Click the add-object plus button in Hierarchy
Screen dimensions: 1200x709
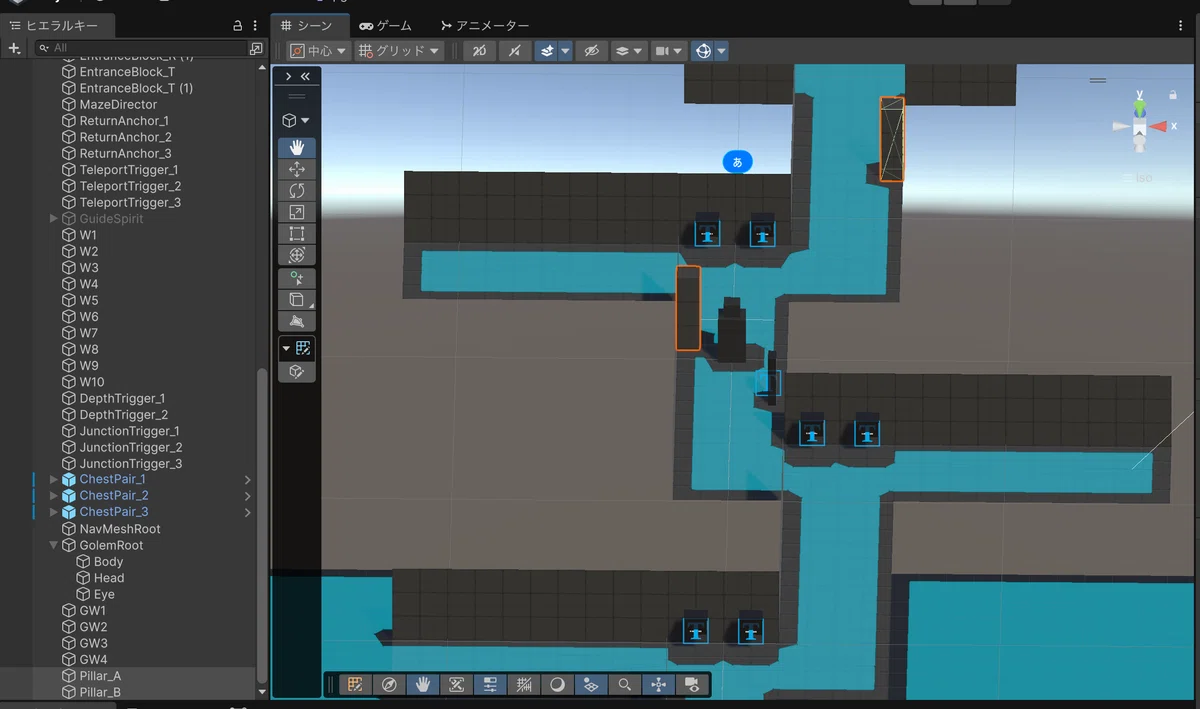pyautogui.click(x=14, y=48)
